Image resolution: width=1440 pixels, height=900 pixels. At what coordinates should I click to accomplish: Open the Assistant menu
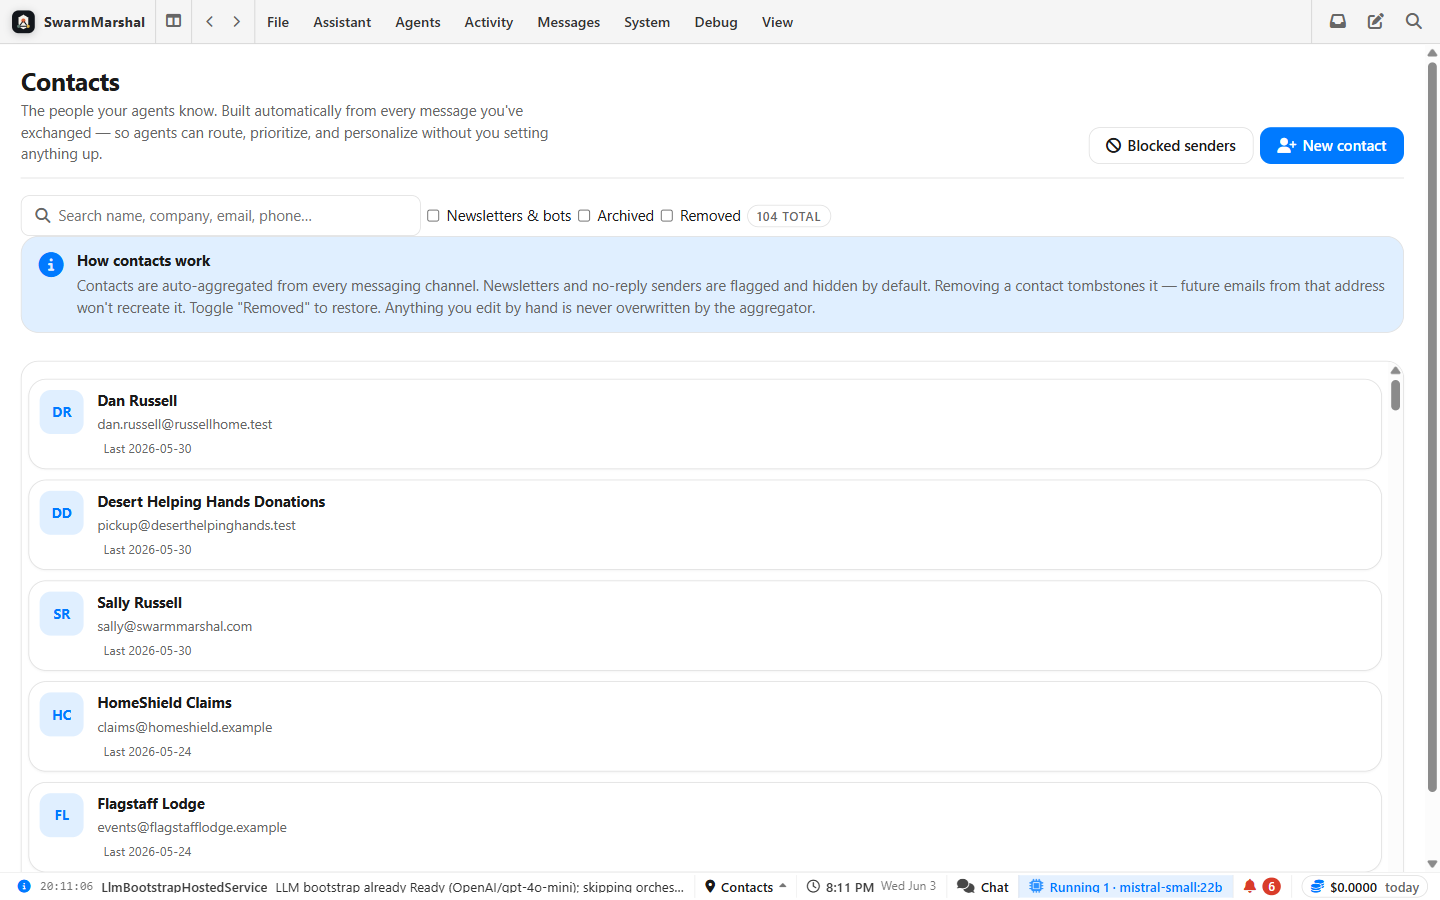342,22
